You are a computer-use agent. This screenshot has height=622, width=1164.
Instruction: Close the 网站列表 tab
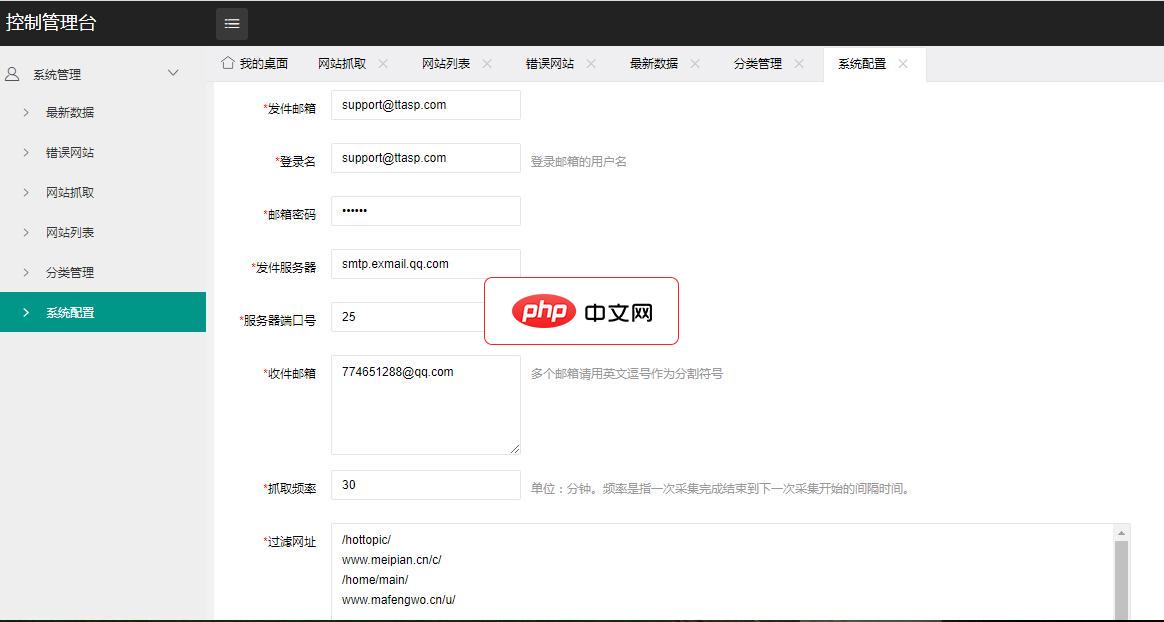click(487, 64)
